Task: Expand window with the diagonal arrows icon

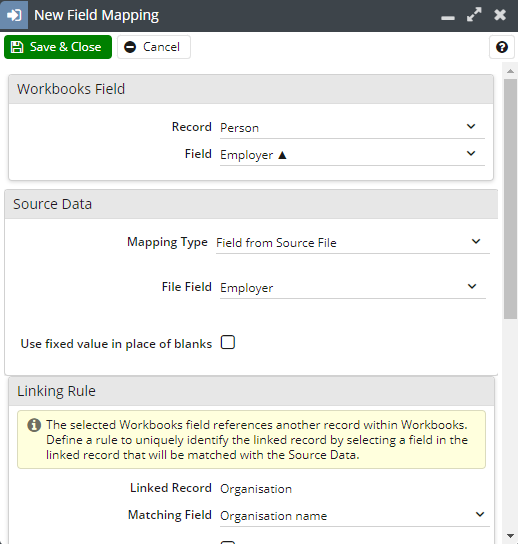Action: [x=474, y=15]
